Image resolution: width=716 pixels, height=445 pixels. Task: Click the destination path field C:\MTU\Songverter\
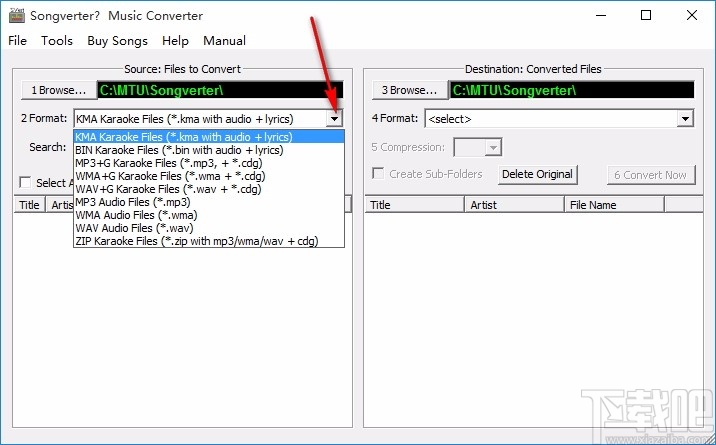[572, 90]
